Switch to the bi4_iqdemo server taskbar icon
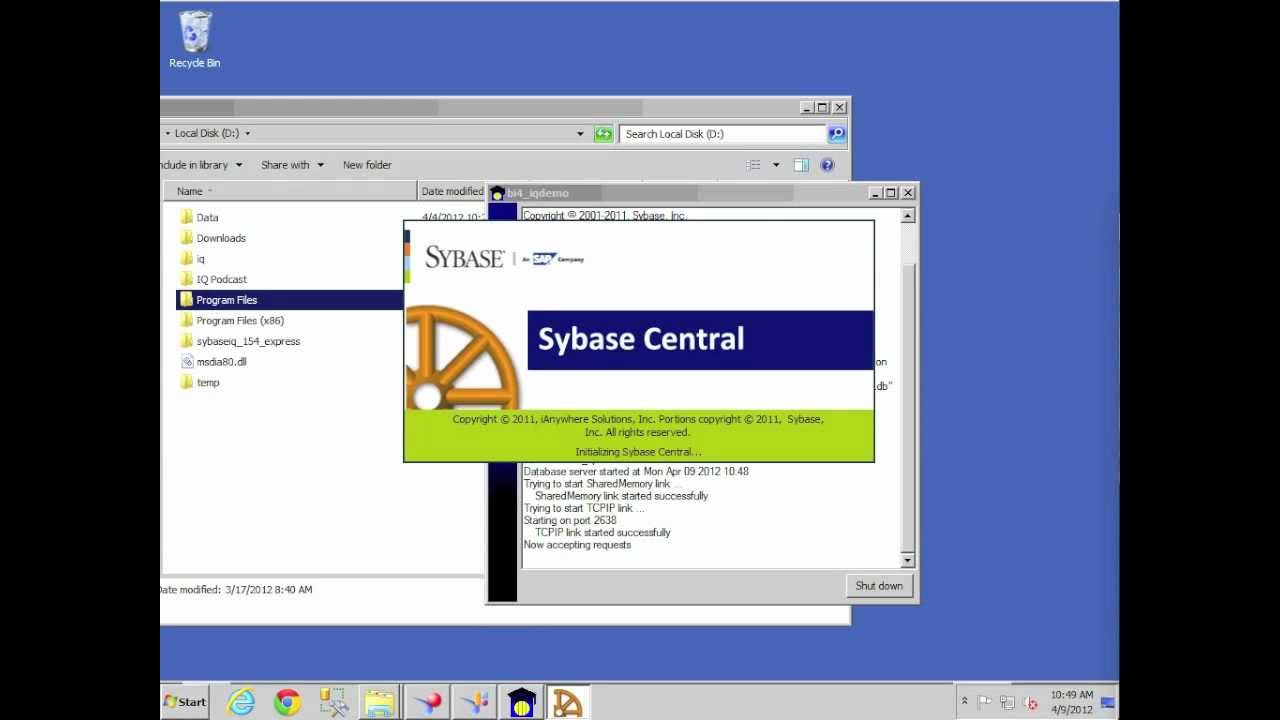The width and height of the screenshot is (1280, 720). pos(521,702)
